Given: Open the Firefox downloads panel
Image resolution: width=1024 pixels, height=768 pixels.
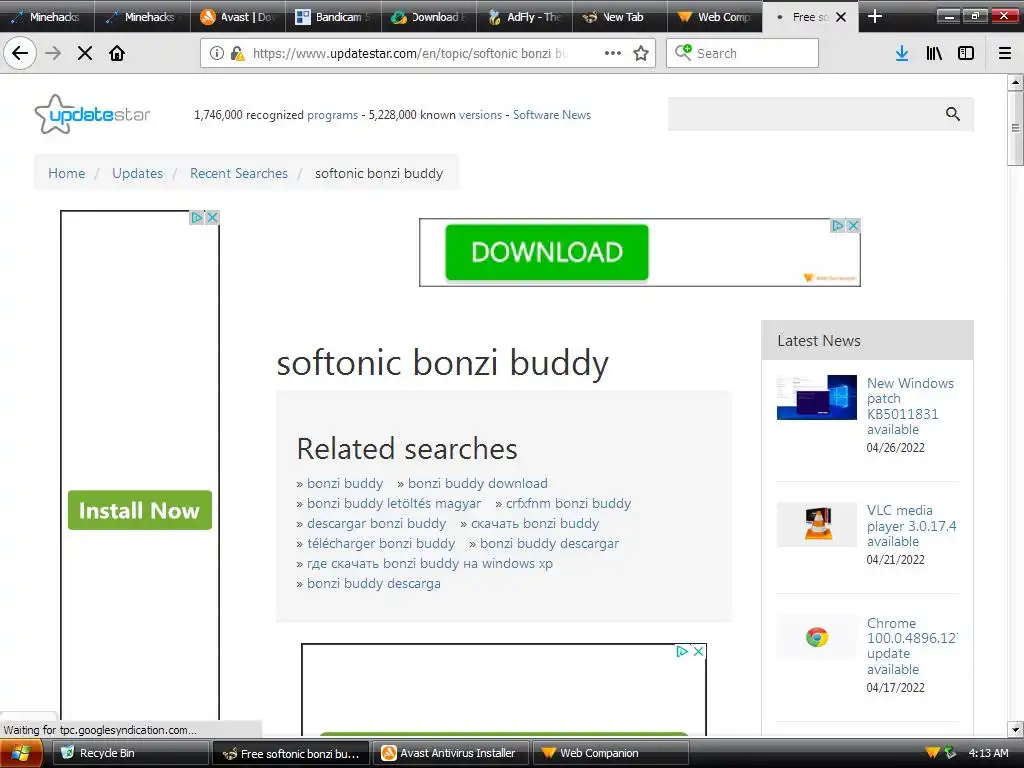Looking at the screenshot, I should (x=902, y=53).
